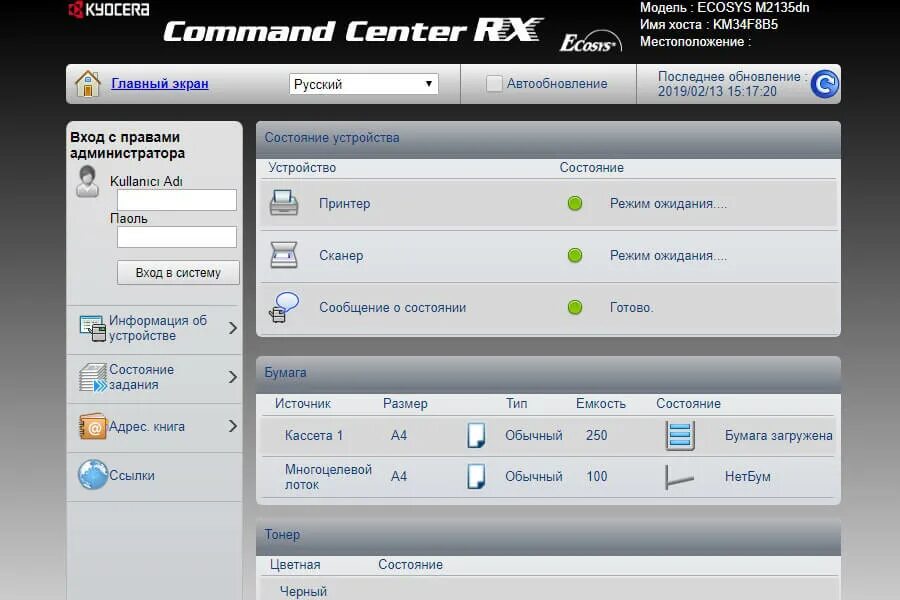Click the Многоцелевой лоток paper page icon
This screenshot has height=600, width=900.
476,477
